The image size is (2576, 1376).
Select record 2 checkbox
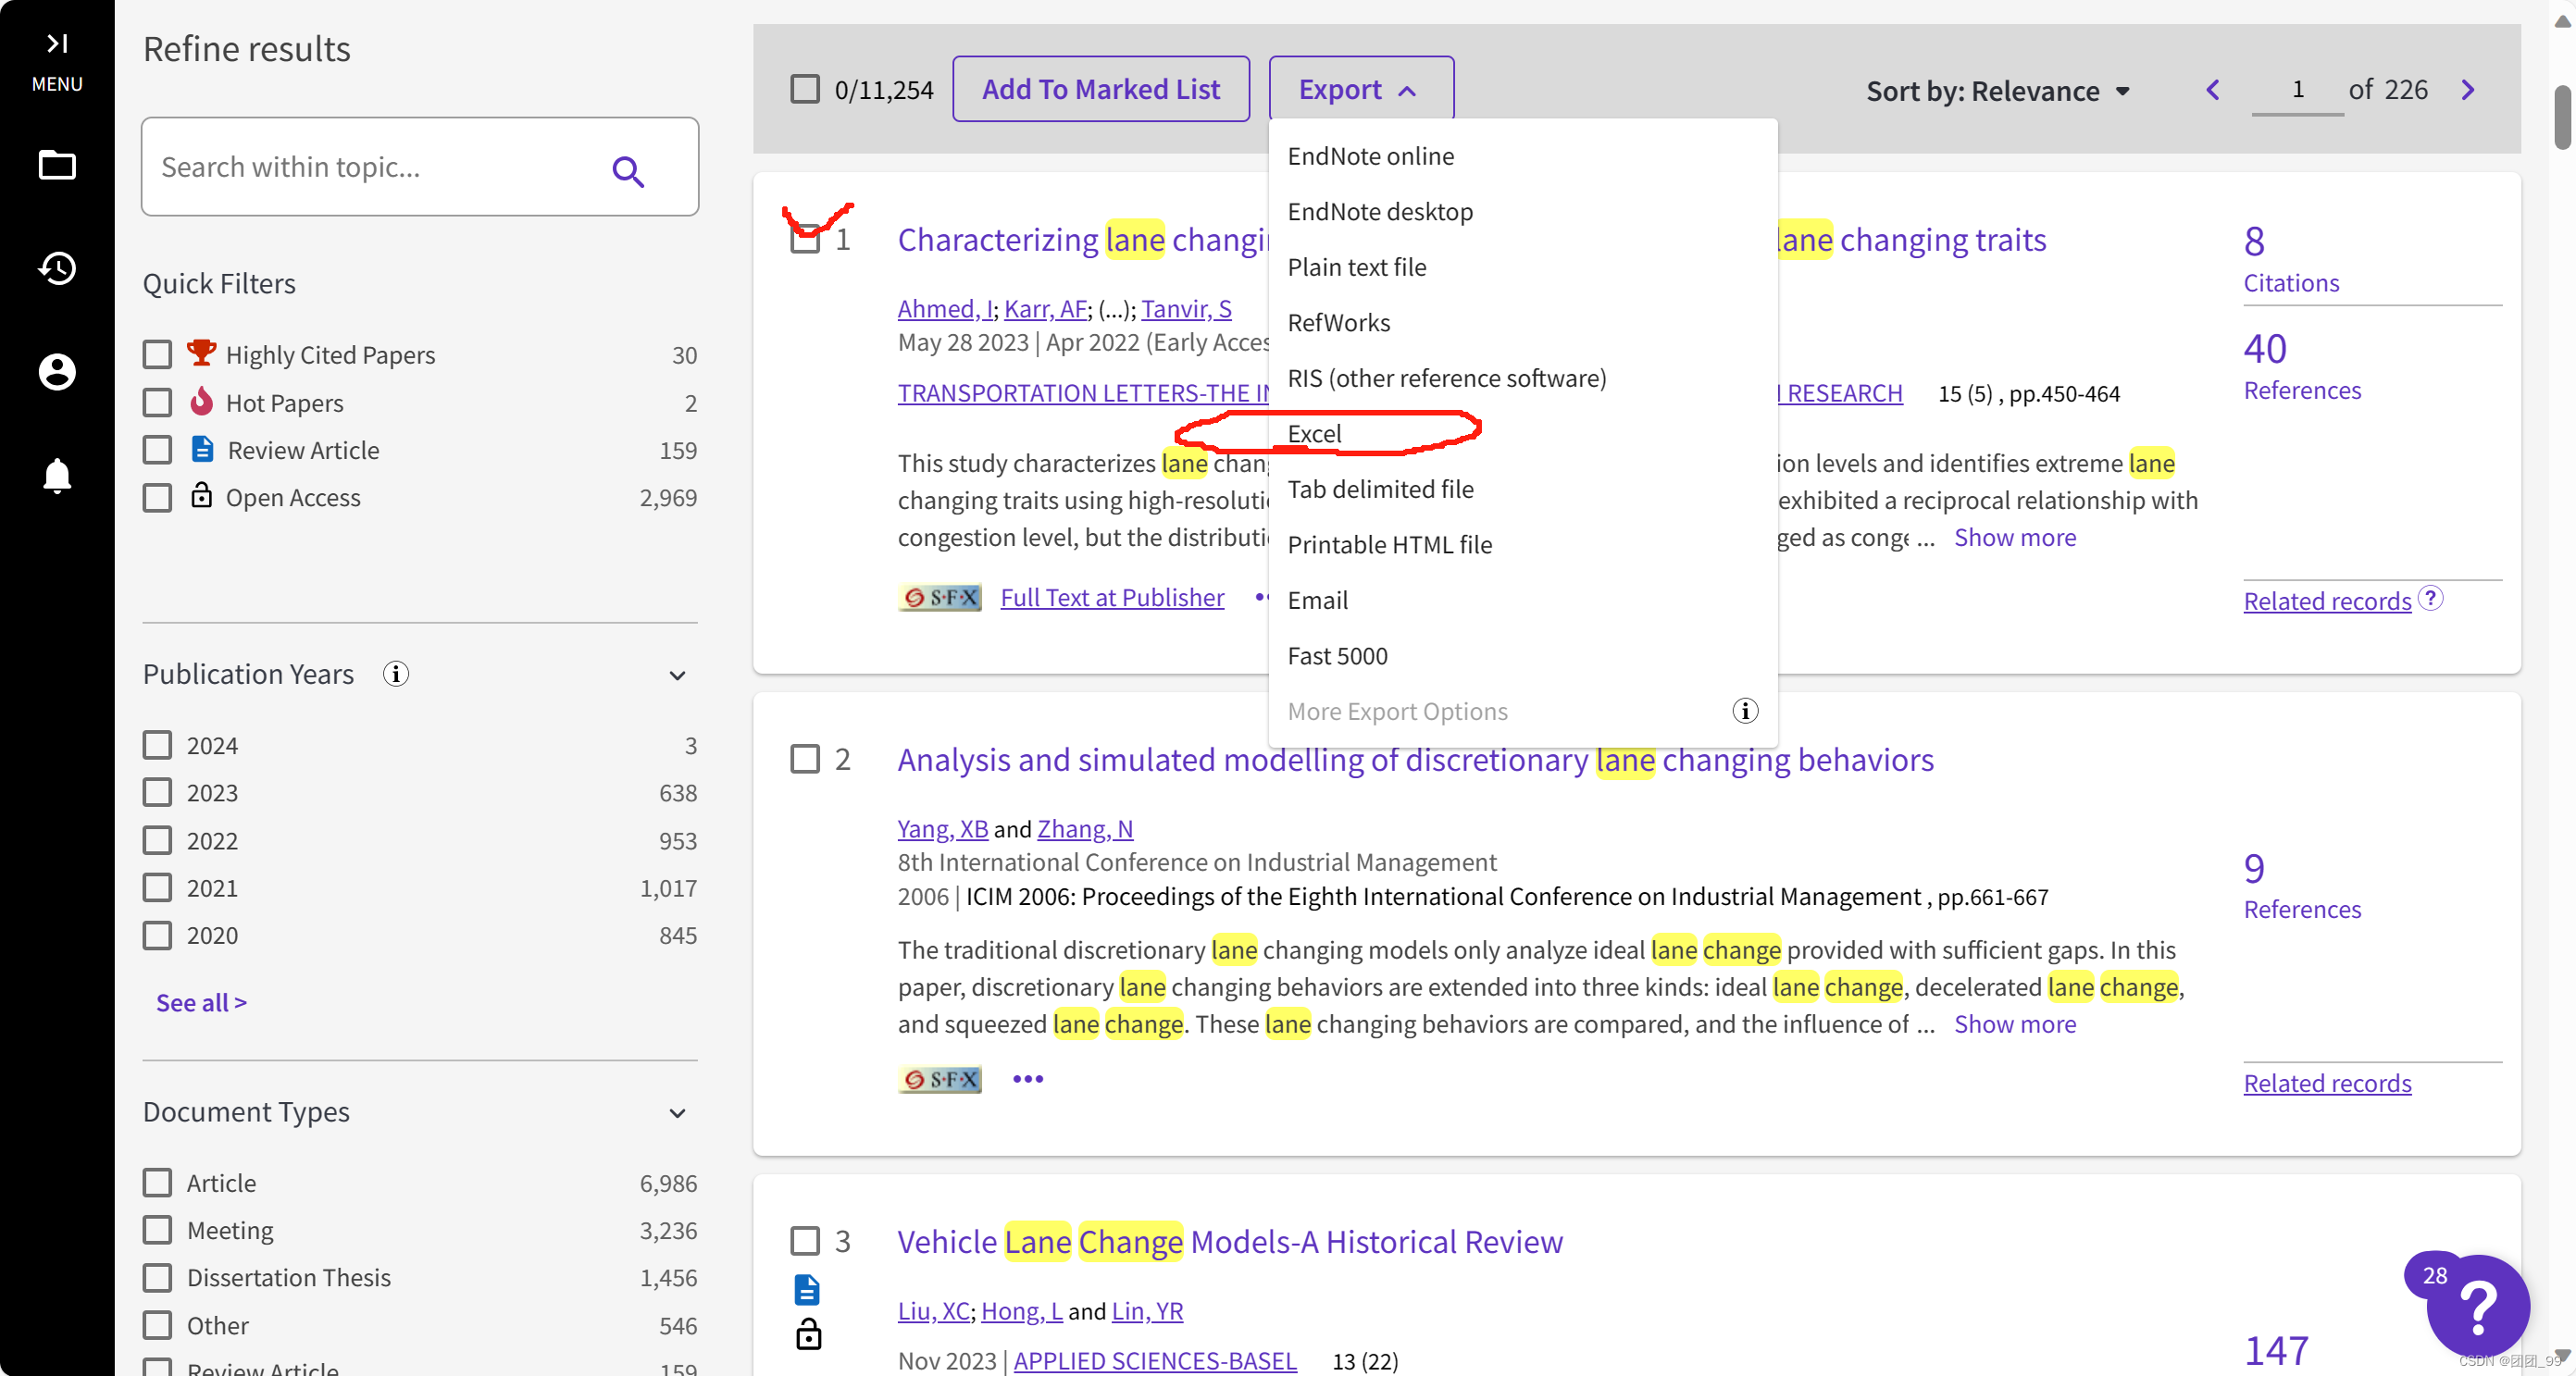(805, 759)
